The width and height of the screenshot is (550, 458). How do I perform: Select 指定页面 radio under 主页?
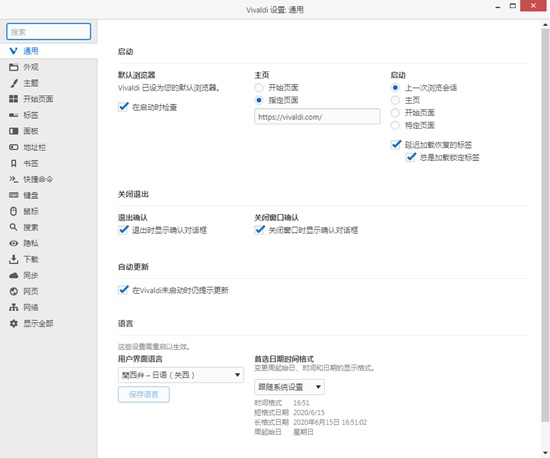point(259,100)
